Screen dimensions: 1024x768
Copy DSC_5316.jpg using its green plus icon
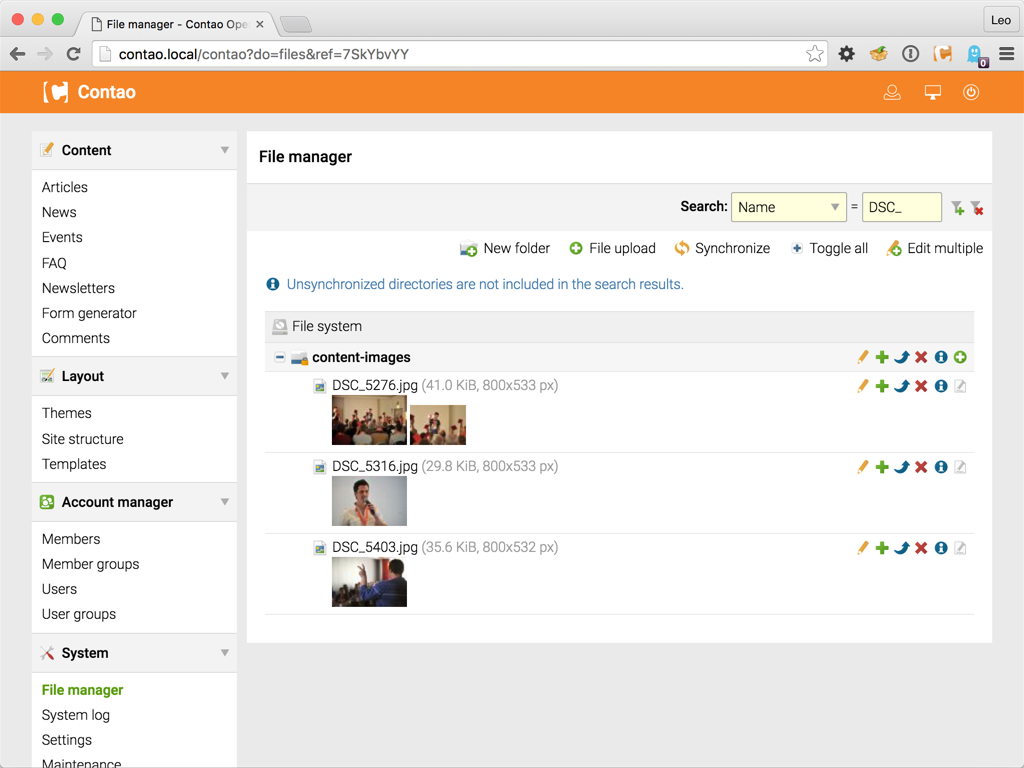tap(882, 467)
